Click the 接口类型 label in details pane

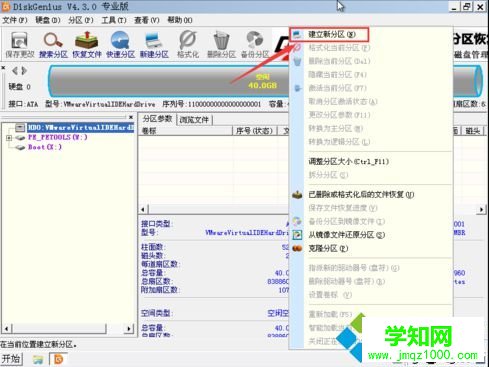157,224
